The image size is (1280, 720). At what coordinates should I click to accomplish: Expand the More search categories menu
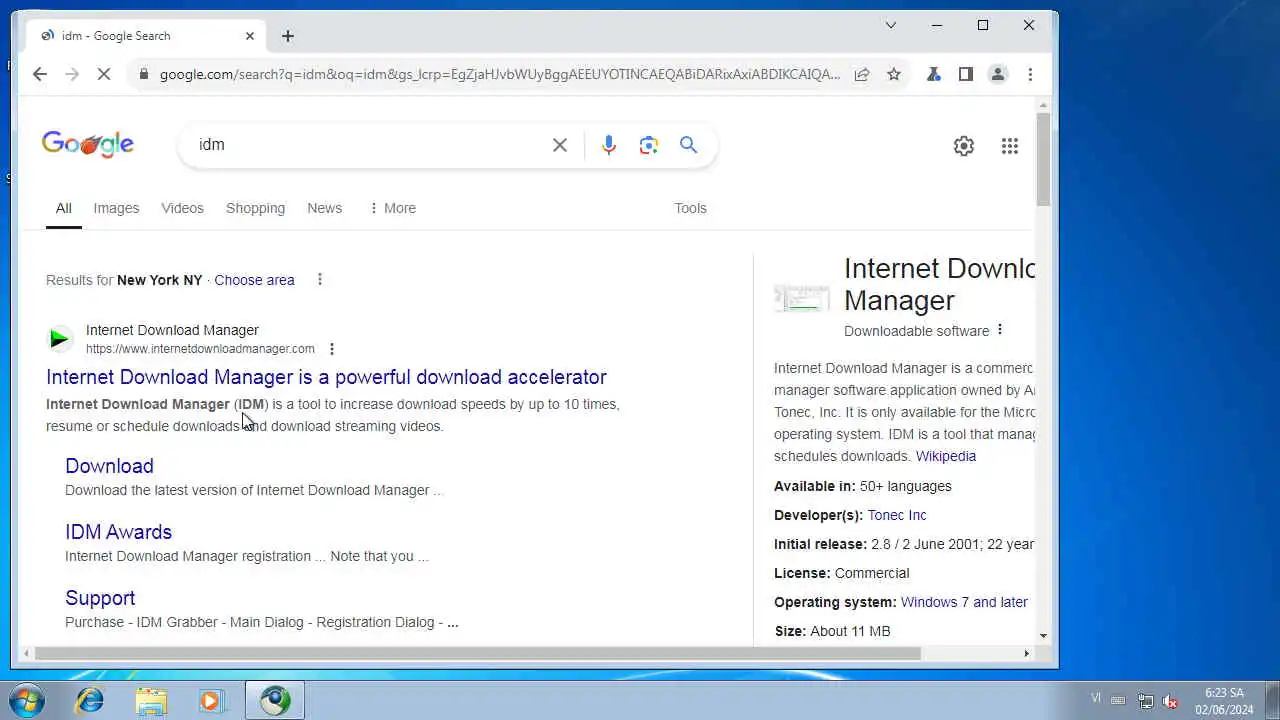click(x=392, y=208)
